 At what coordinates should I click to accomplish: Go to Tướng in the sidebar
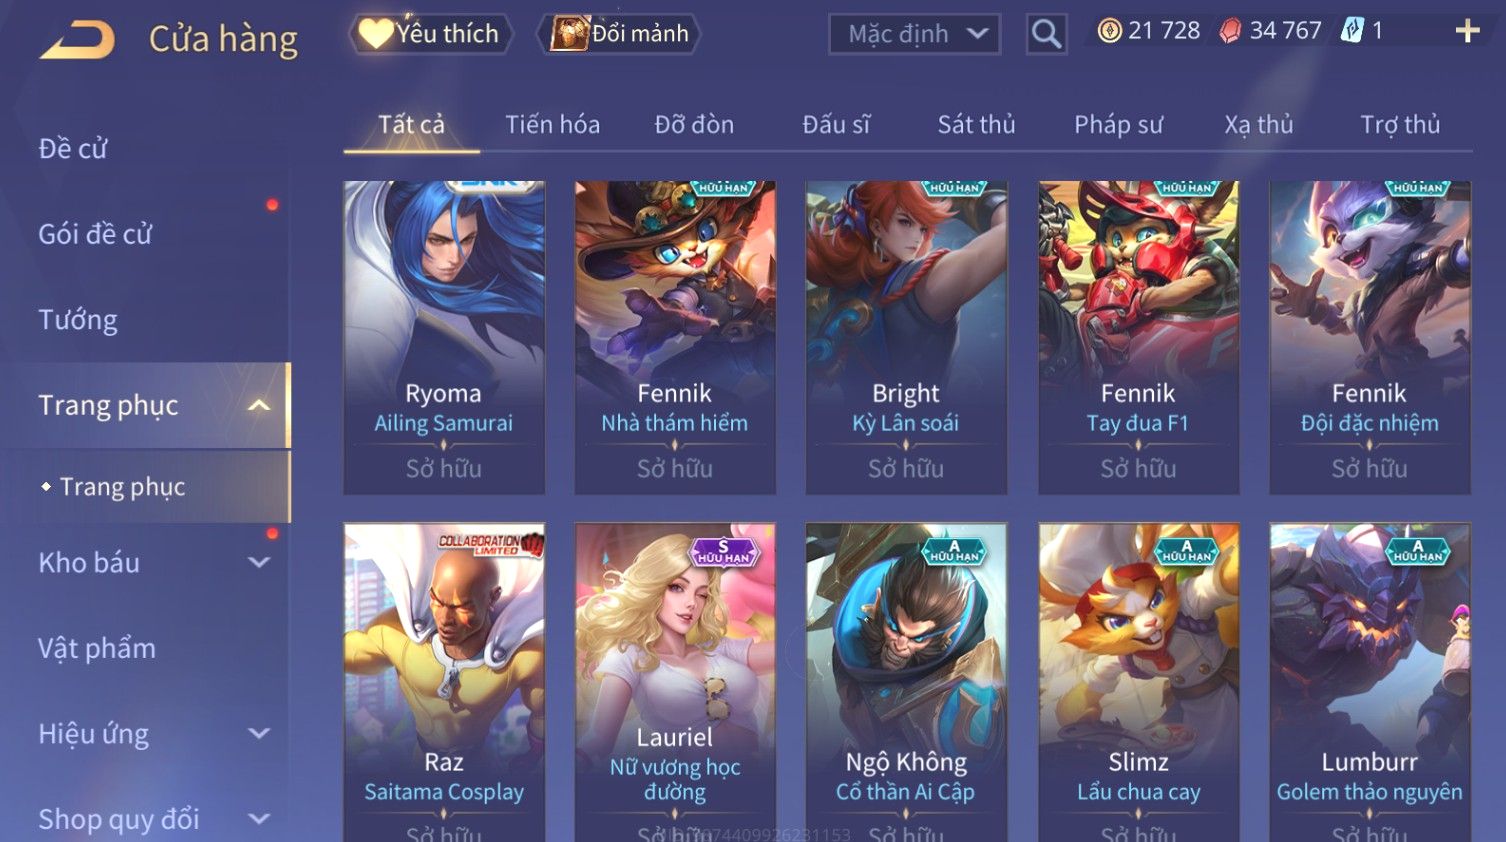point(78,319)
